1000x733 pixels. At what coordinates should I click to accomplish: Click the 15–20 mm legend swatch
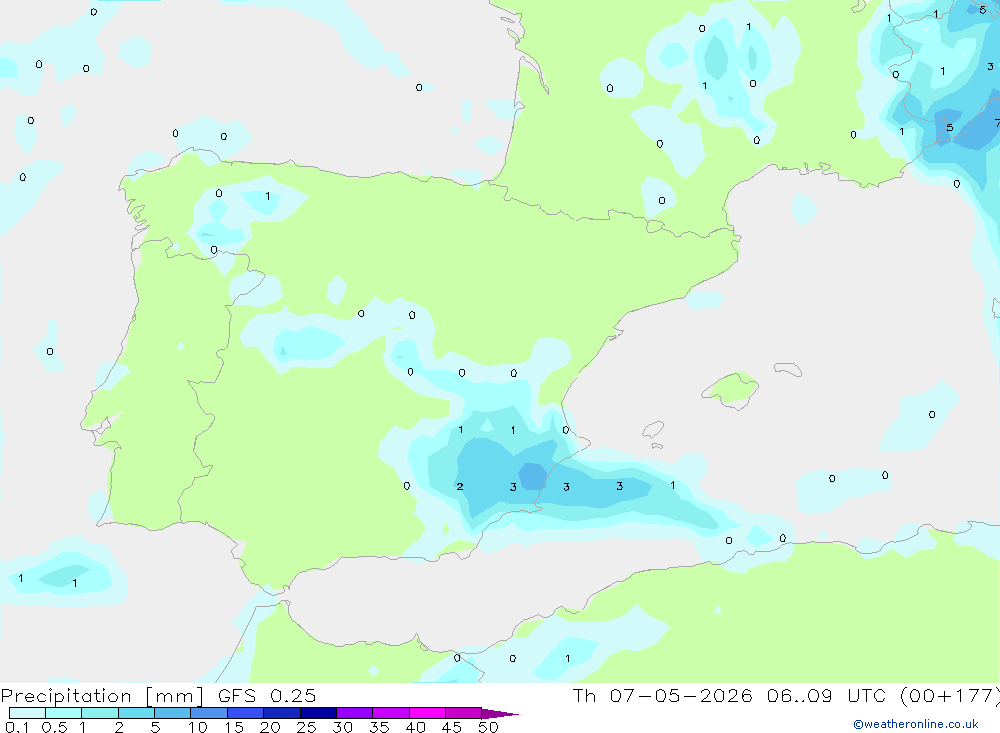tap(246, 713)
